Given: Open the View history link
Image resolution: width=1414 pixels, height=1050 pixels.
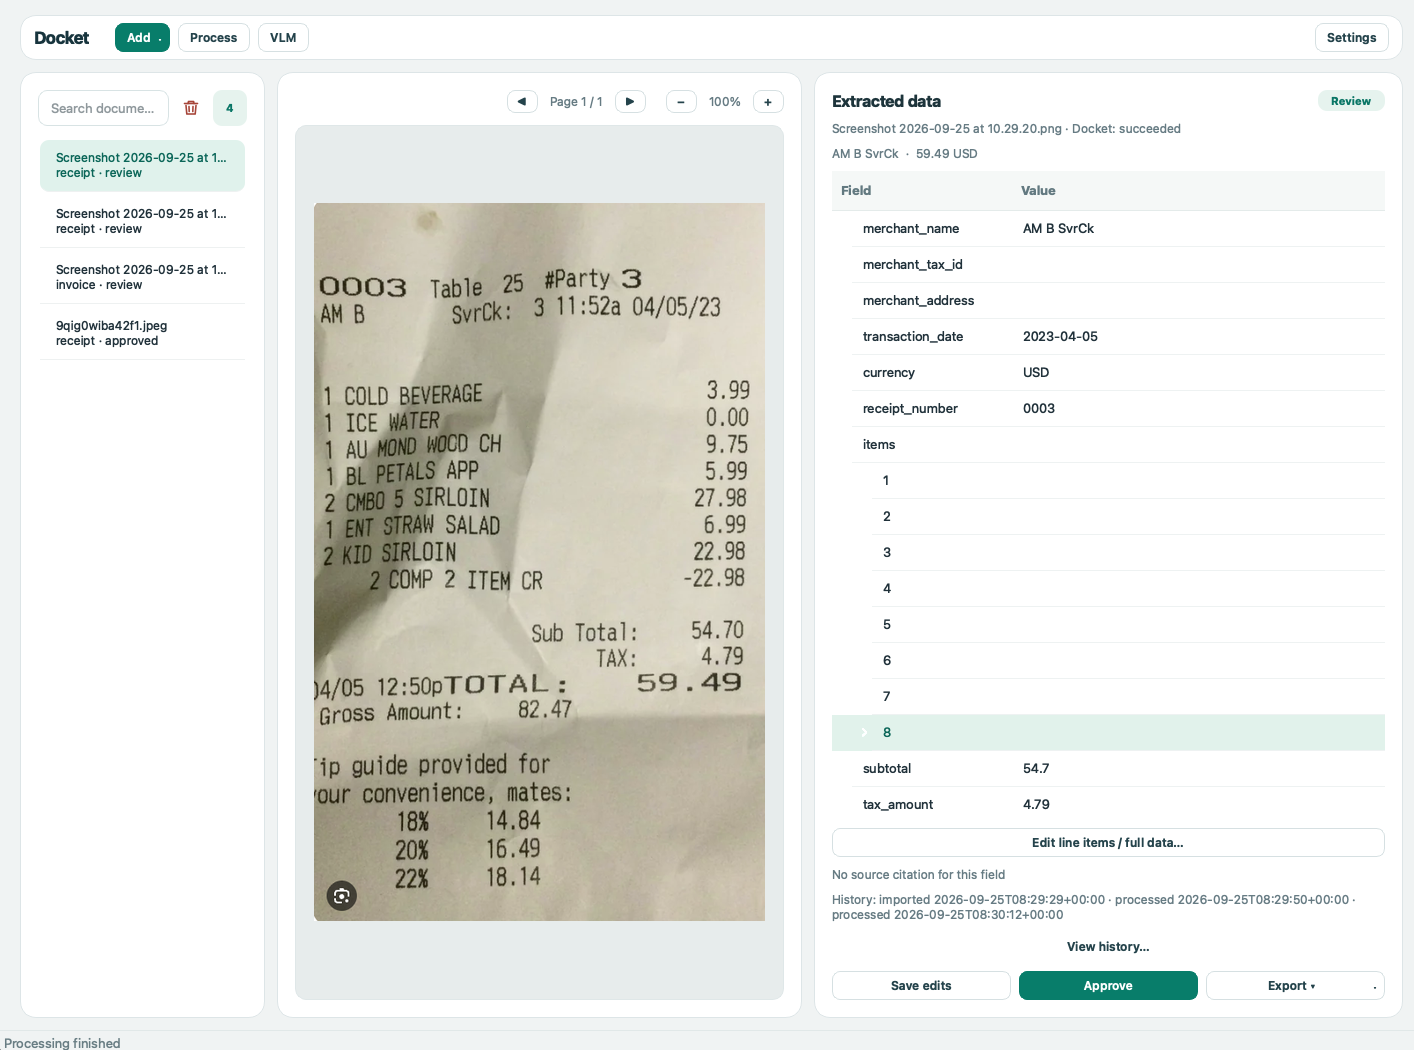Looking at the screenshot, I should pos(1108,947).
